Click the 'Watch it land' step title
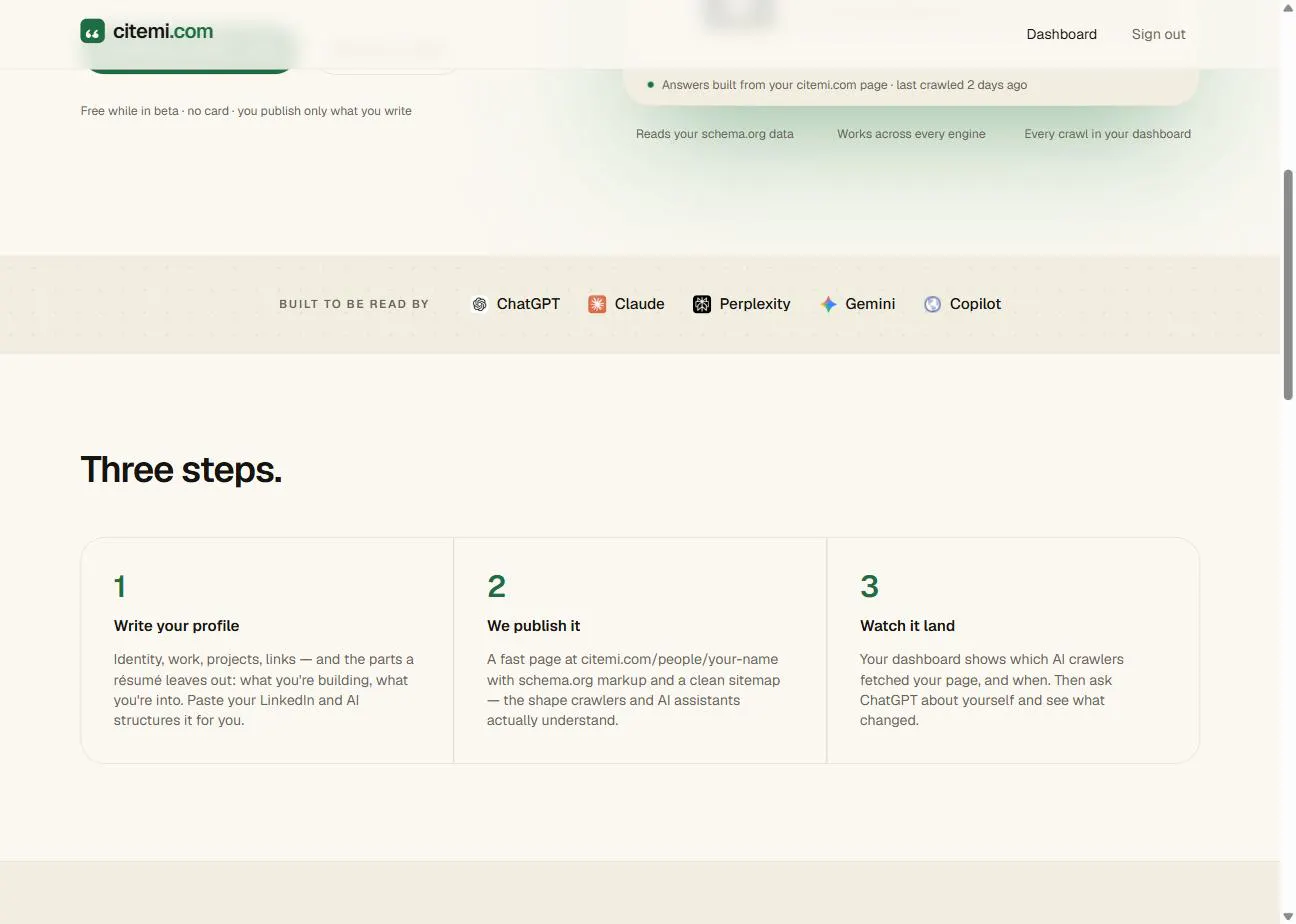Image resolution: width=1296 pixels, height=924 pixels. tap(907, 626)
